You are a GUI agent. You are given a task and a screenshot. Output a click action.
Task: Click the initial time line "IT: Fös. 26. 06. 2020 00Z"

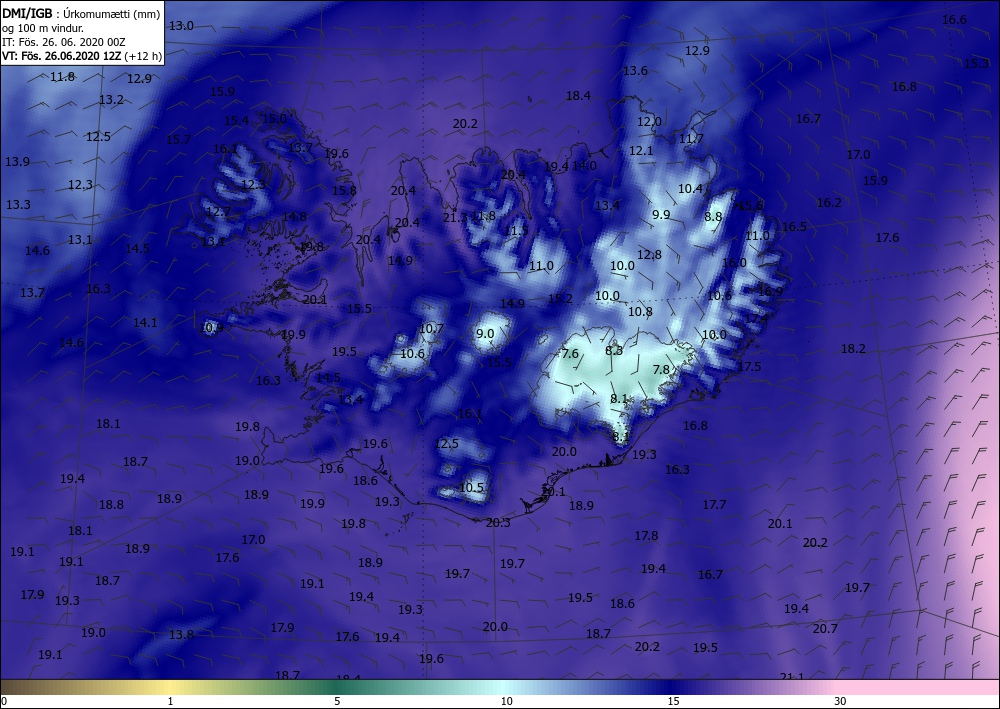pos(64,42)
